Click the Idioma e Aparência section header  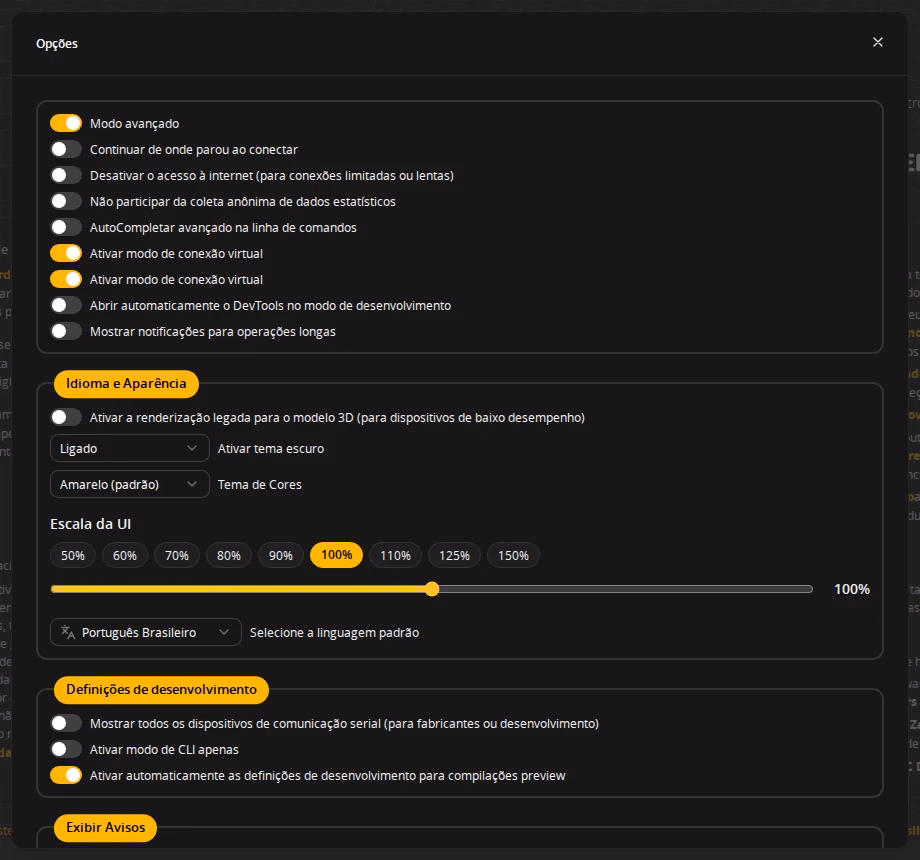click(126, 384)
